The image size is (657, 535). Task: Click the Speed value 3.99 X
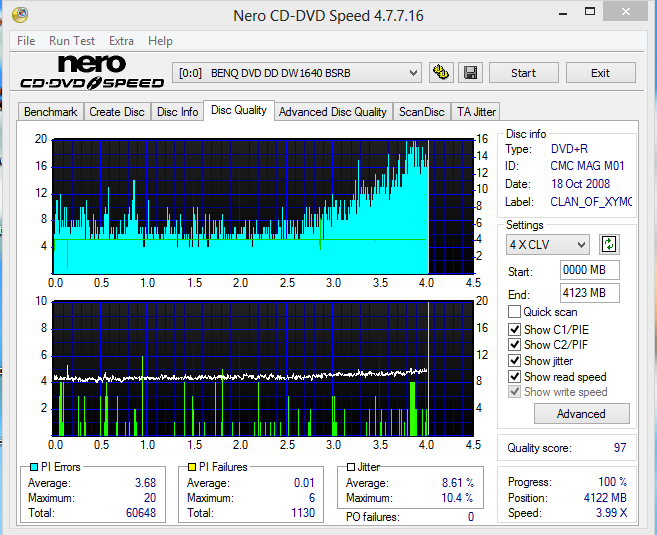click(611, 513)
